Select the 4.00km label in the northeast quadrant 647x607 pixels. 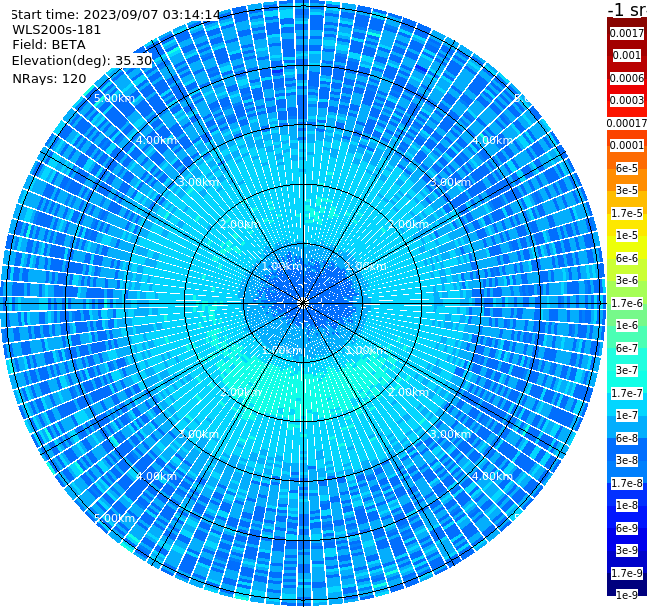[493, 140]
